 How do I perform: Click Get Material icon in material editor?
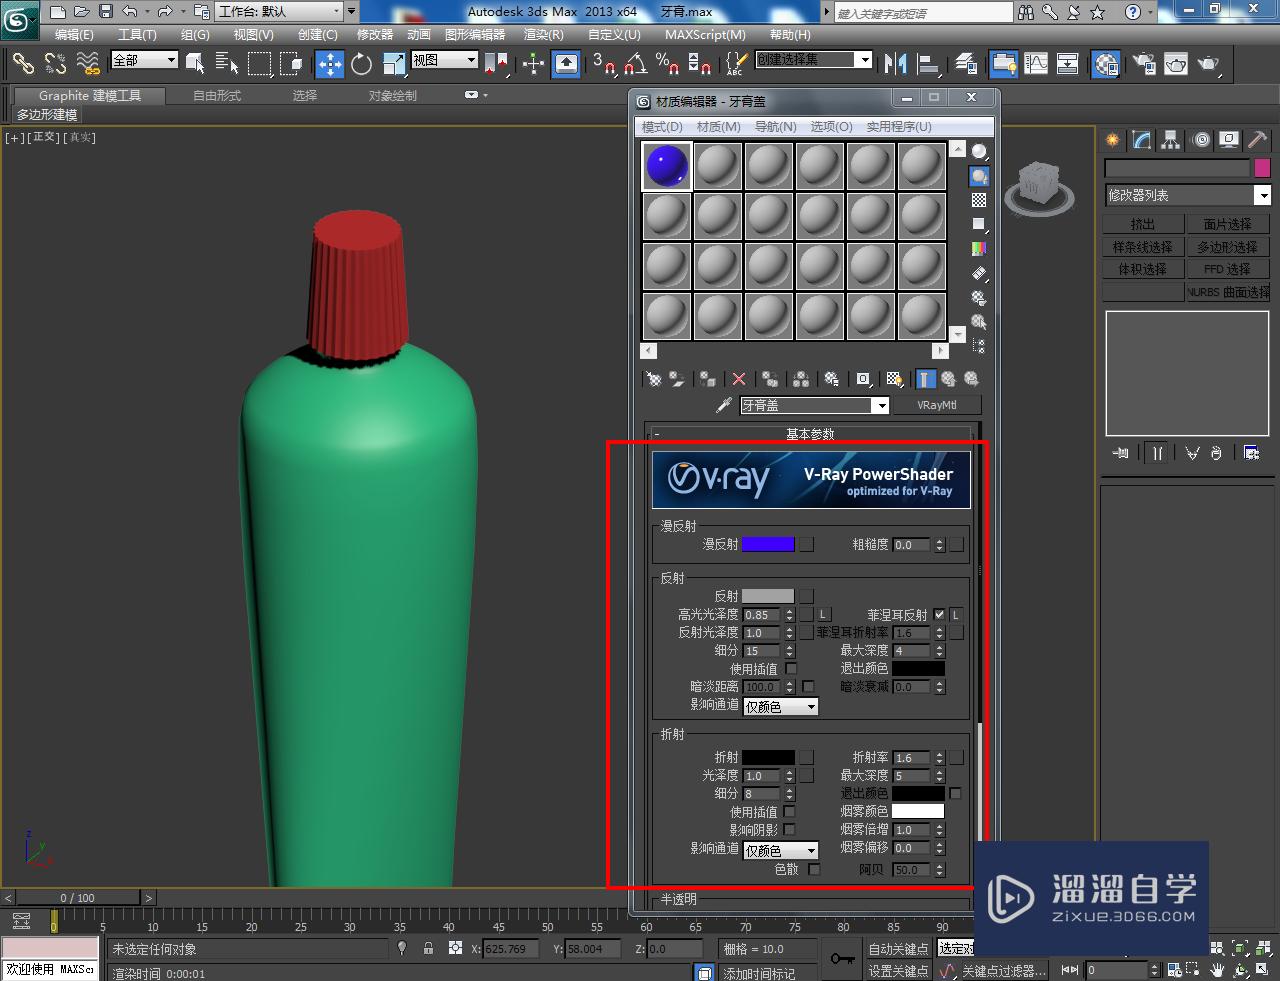click(x=653, y=379)
